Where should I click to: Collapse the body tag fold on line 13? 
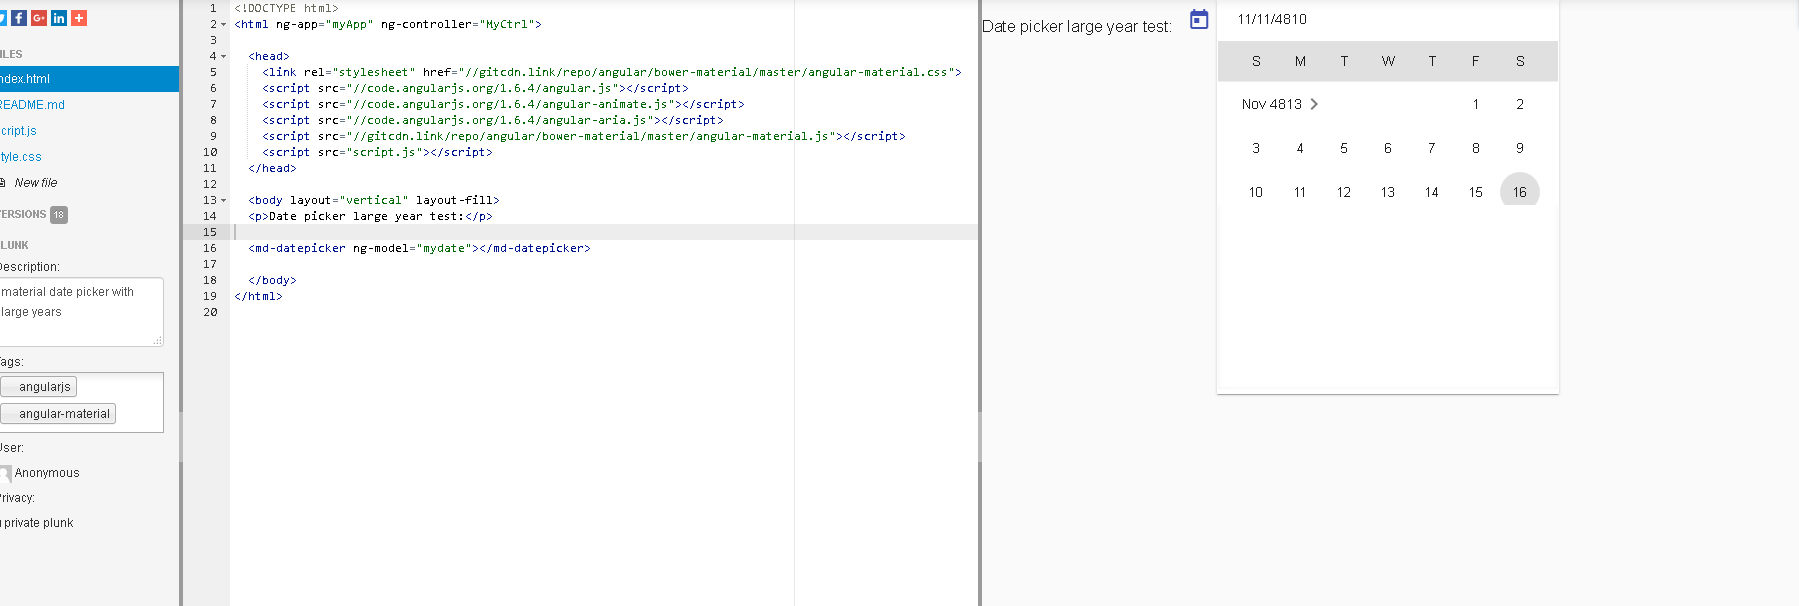coord(223,200)
